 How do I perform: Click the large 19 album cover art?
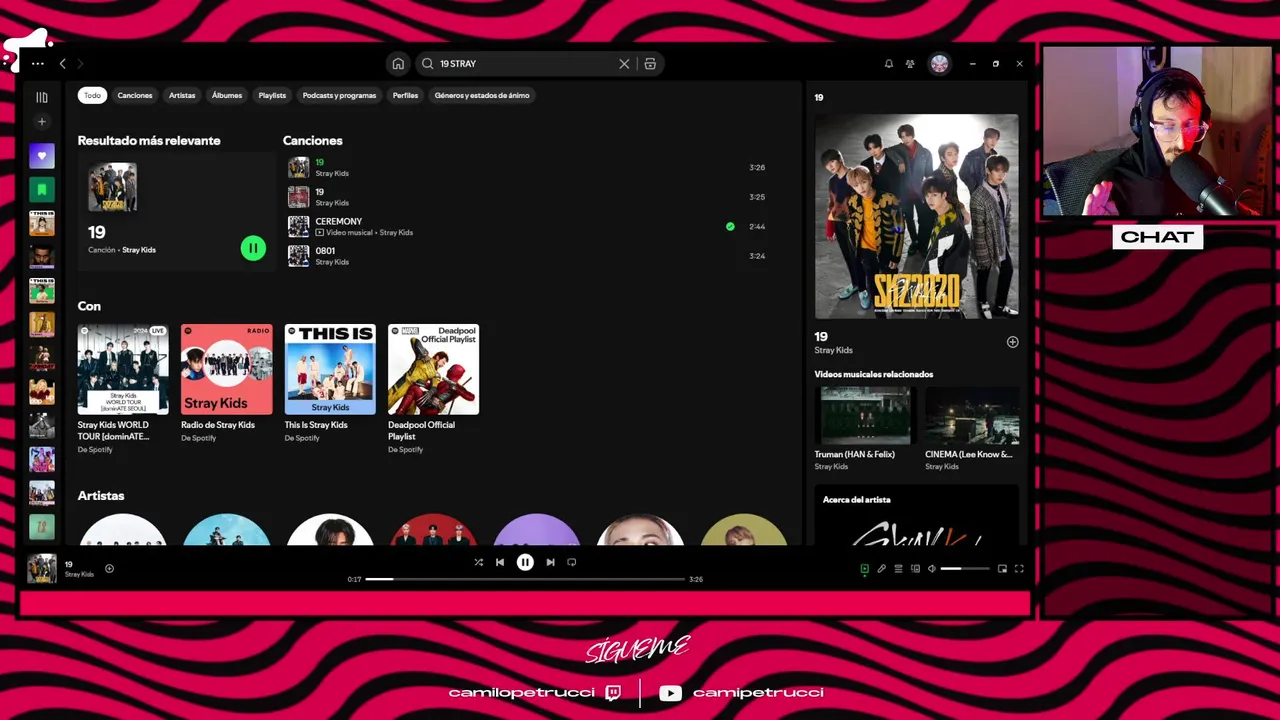pos(917,216)
